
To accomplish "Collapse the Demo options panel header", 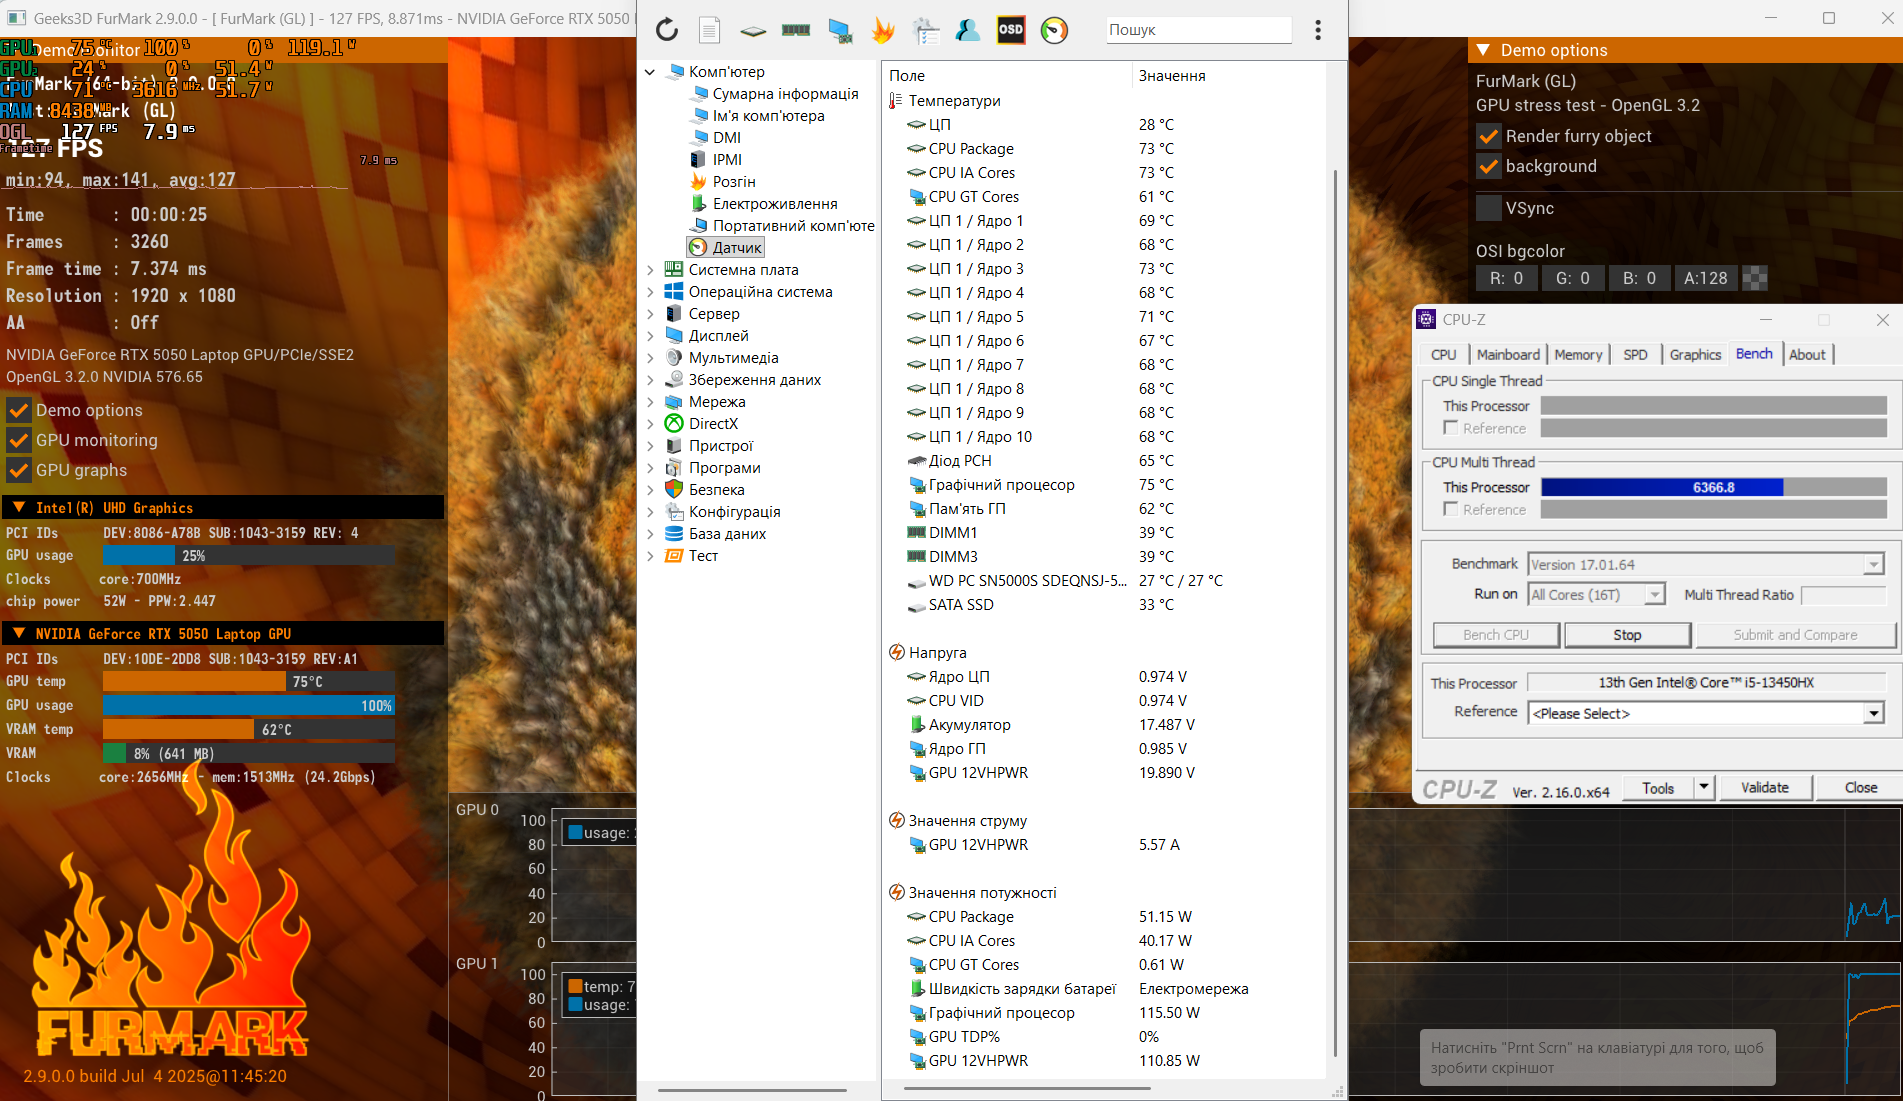I will [1483, 50].
